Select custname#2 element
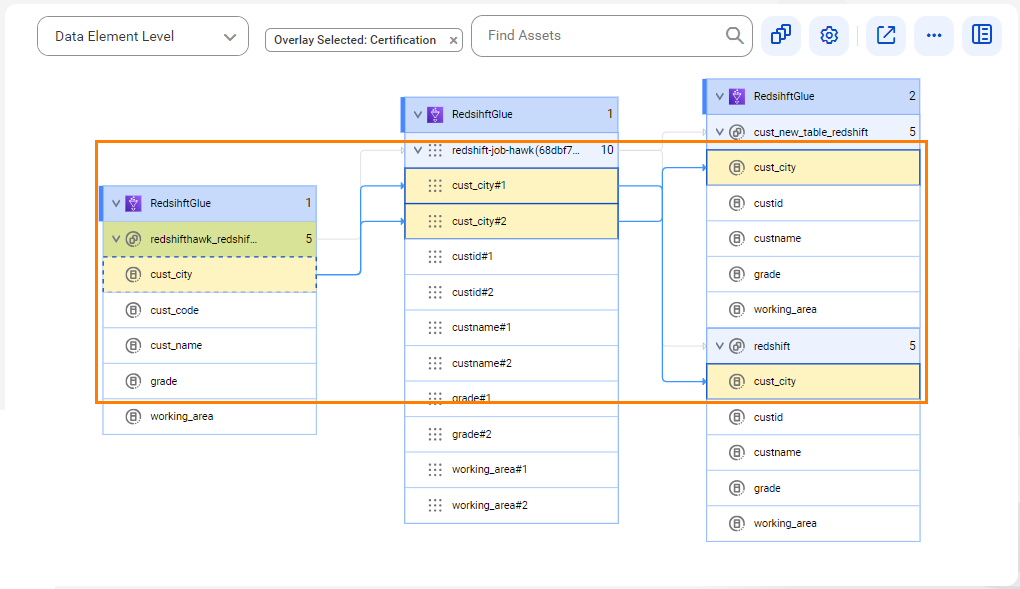This screenshot has width=1020, height=589. click(511, 363)
